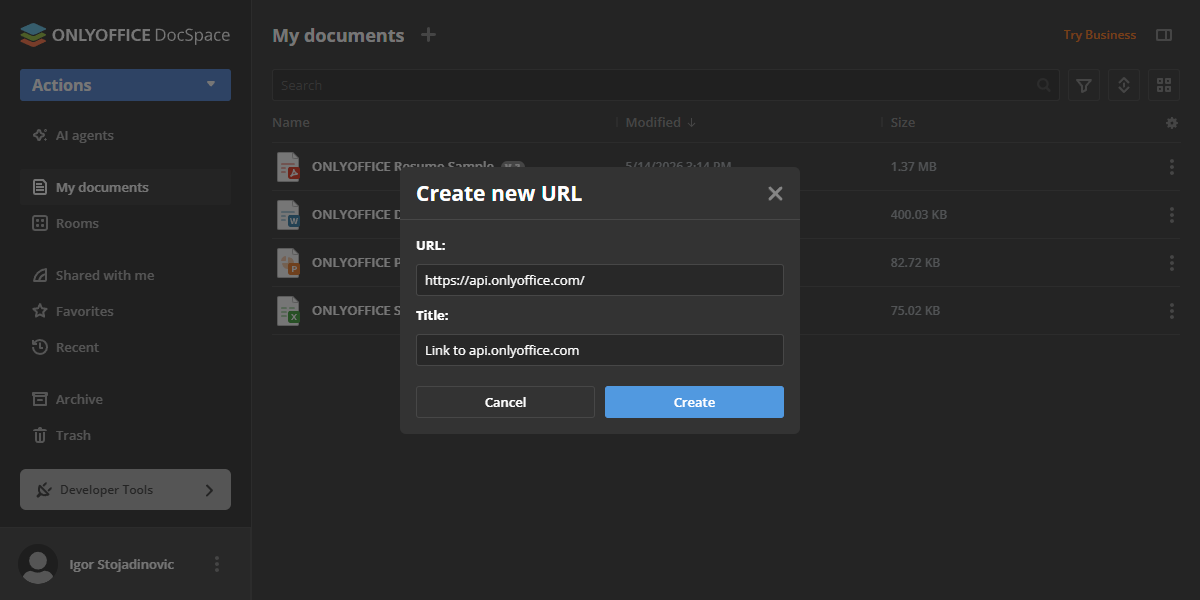The width and height of the screenshot is (1200, 600).
Task: Click the Favorites star icon
Action: [40, 311]
